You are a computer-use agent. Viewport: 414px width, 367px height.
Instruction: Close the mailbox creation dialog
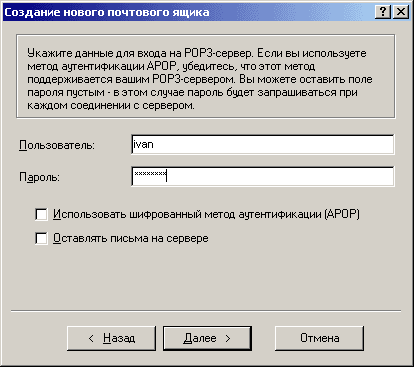(x=401, y=12)
